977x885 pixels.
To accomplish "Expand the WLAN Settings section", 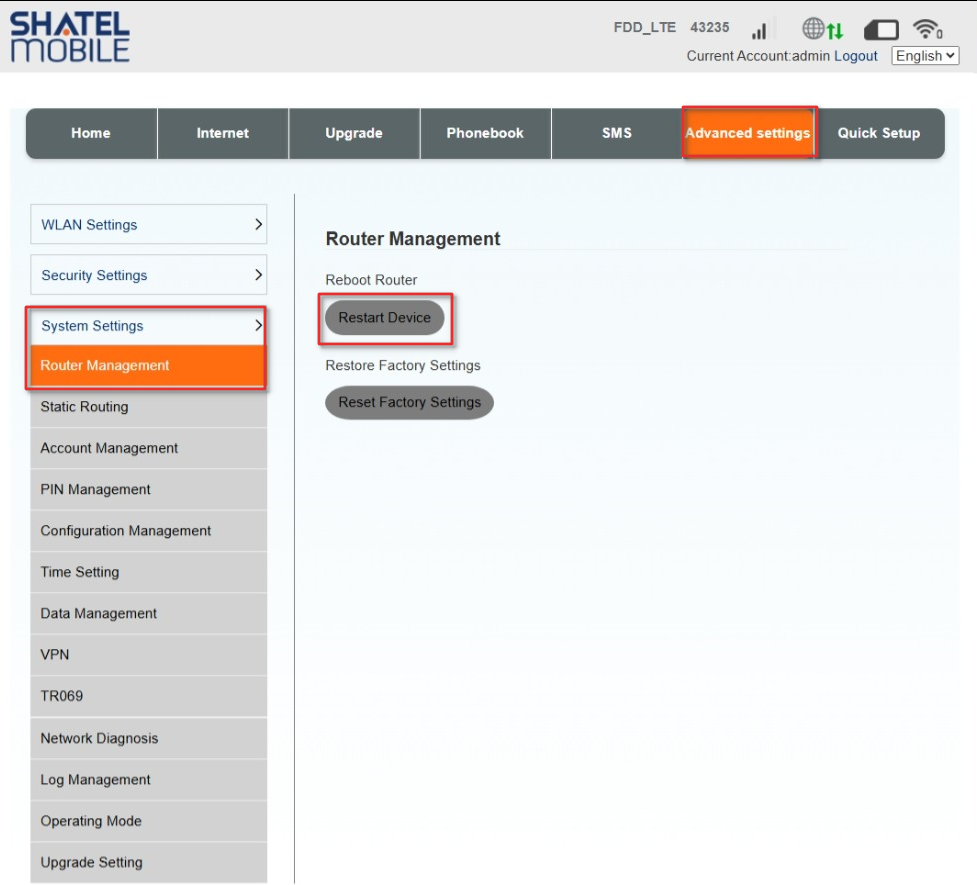I will [148, 224].
